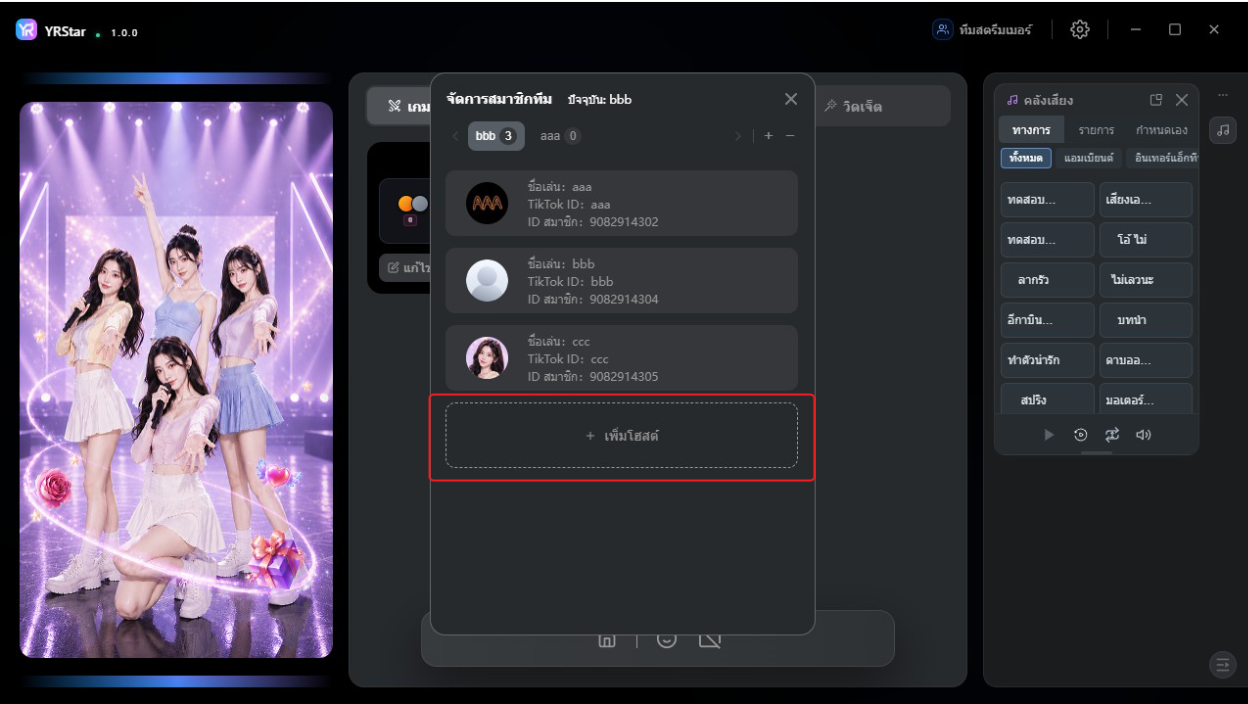Play the ทดสอบ... sound beside เสียงเอ...

[1047, 200]
